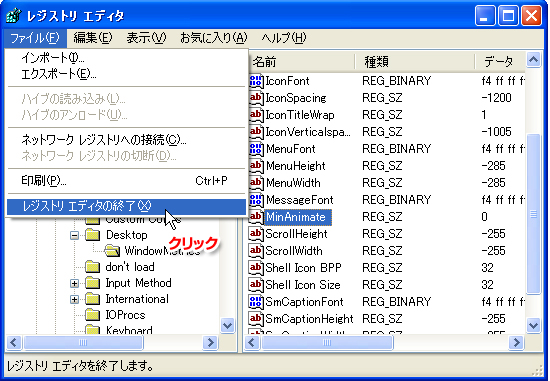Image resolution: width=550 pixels, height=381 pixels.
Task: Select the International tree item
Action: [x=137, y=299]
